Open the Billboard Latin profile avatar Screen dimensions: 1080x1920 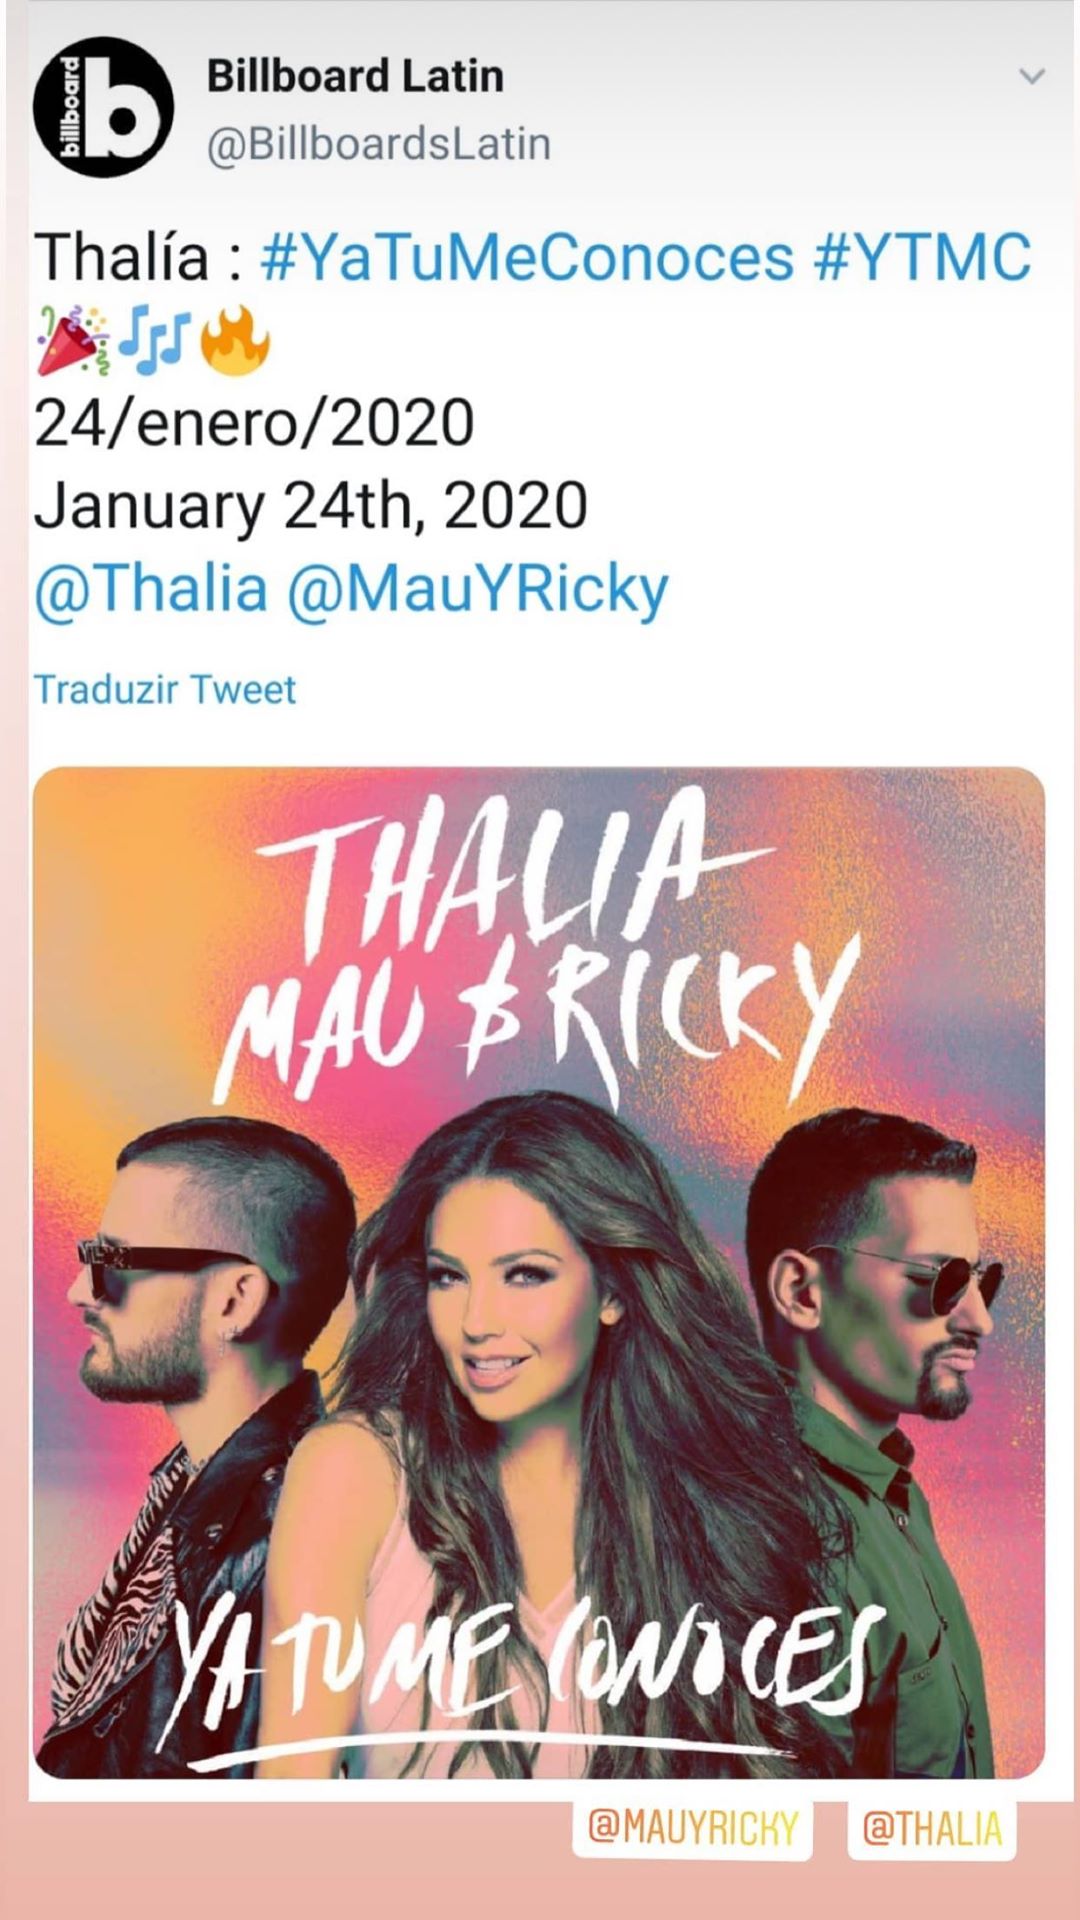(x=103, y=108)
